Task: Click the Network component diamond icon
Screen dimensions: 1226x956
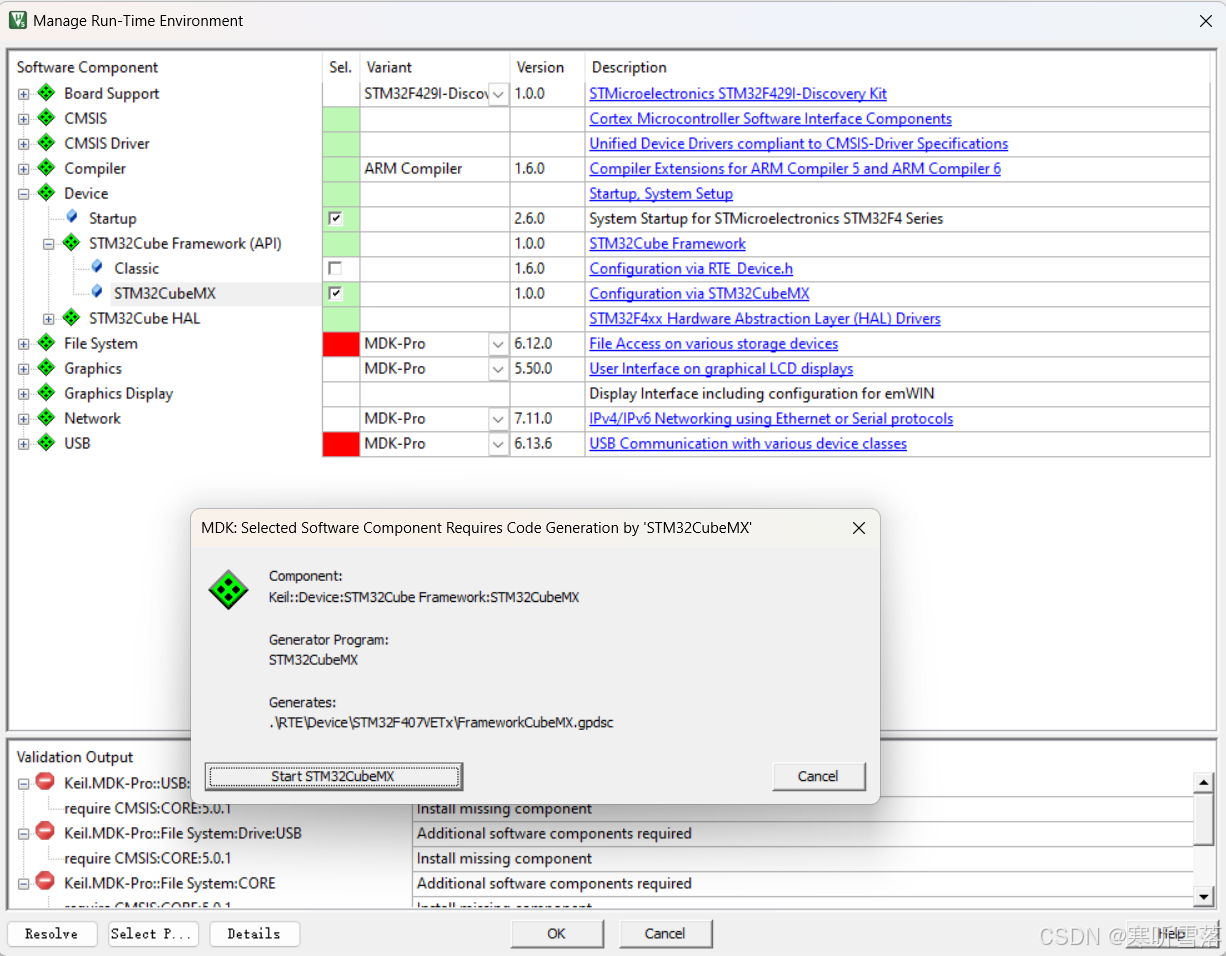Action: click(x=46, y=418)
